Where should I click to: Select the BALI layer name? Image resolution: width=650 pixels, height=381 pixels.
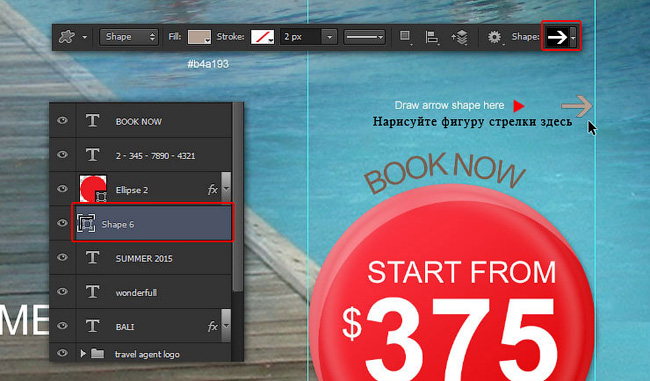125,327
